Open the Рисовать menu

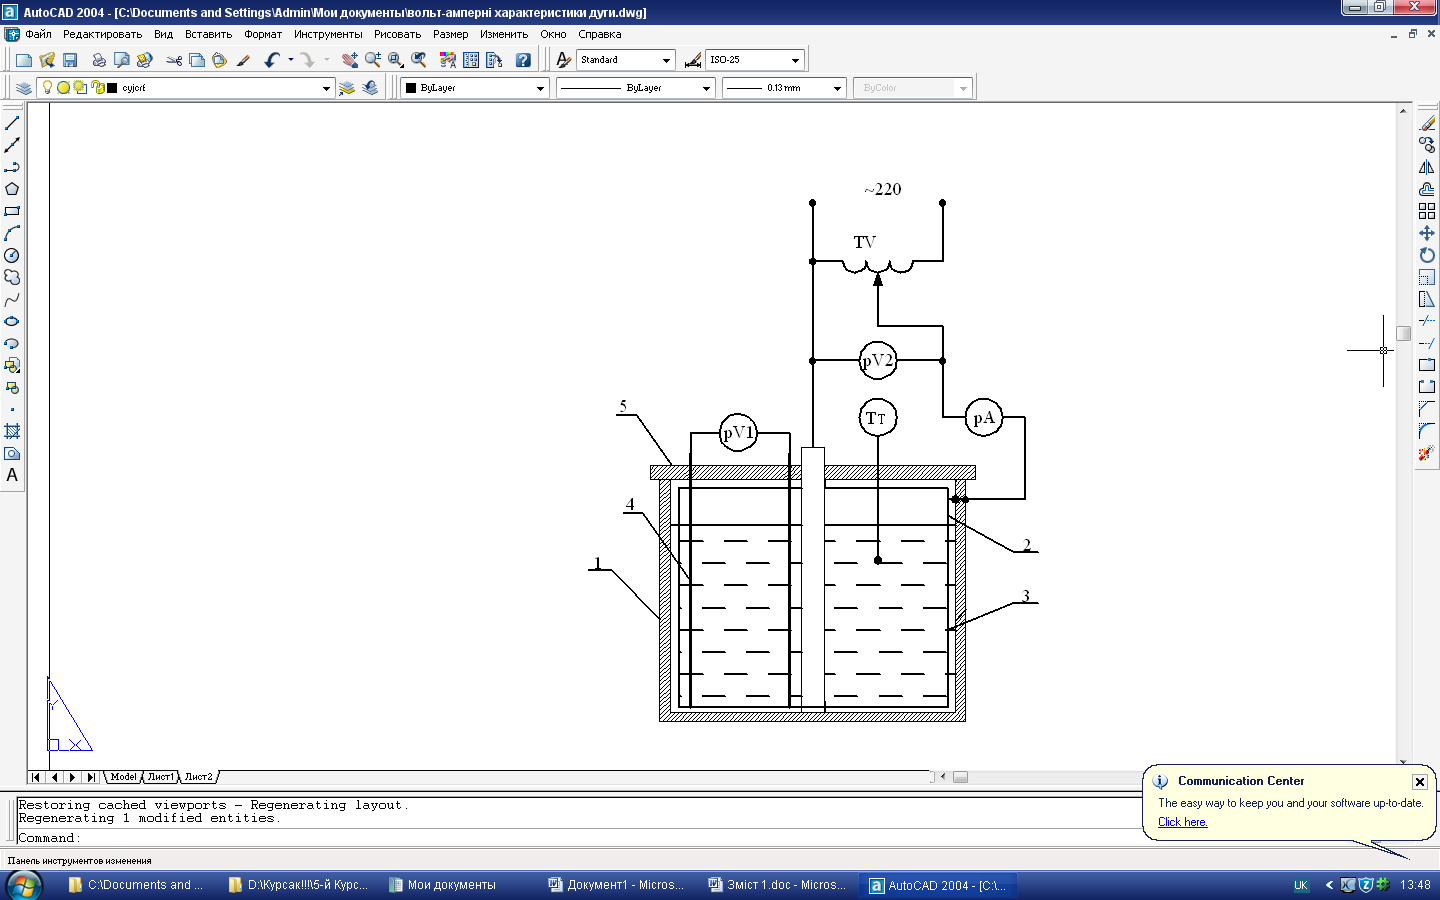tap(397, 34)
